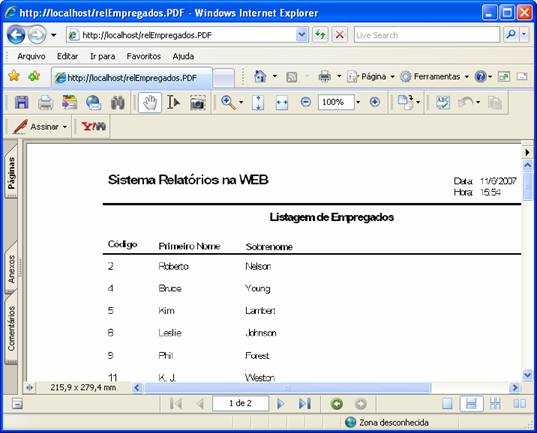
Task: Open the binoculars Search tool
Action: coord(118,102)
